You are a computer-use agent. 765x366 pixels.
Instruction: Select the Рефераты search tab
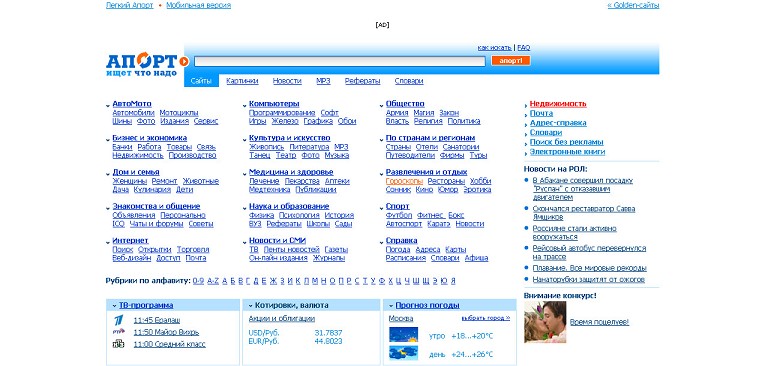[x=362, y=81]
